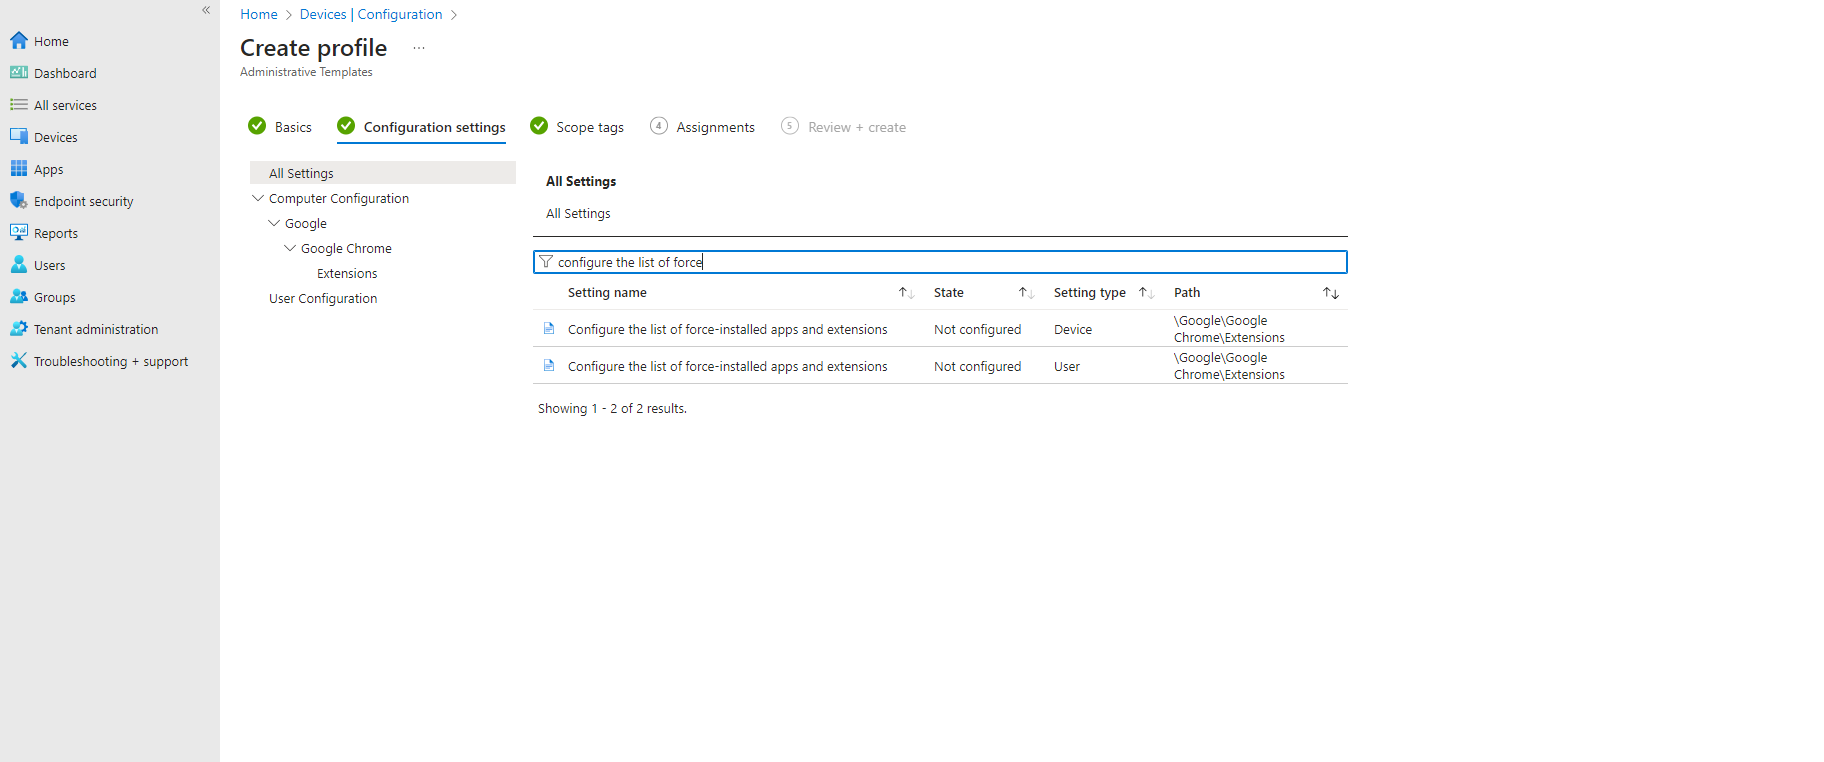
Task: Open the Device force-installed extensions setting
Action: tap(728, 329)
